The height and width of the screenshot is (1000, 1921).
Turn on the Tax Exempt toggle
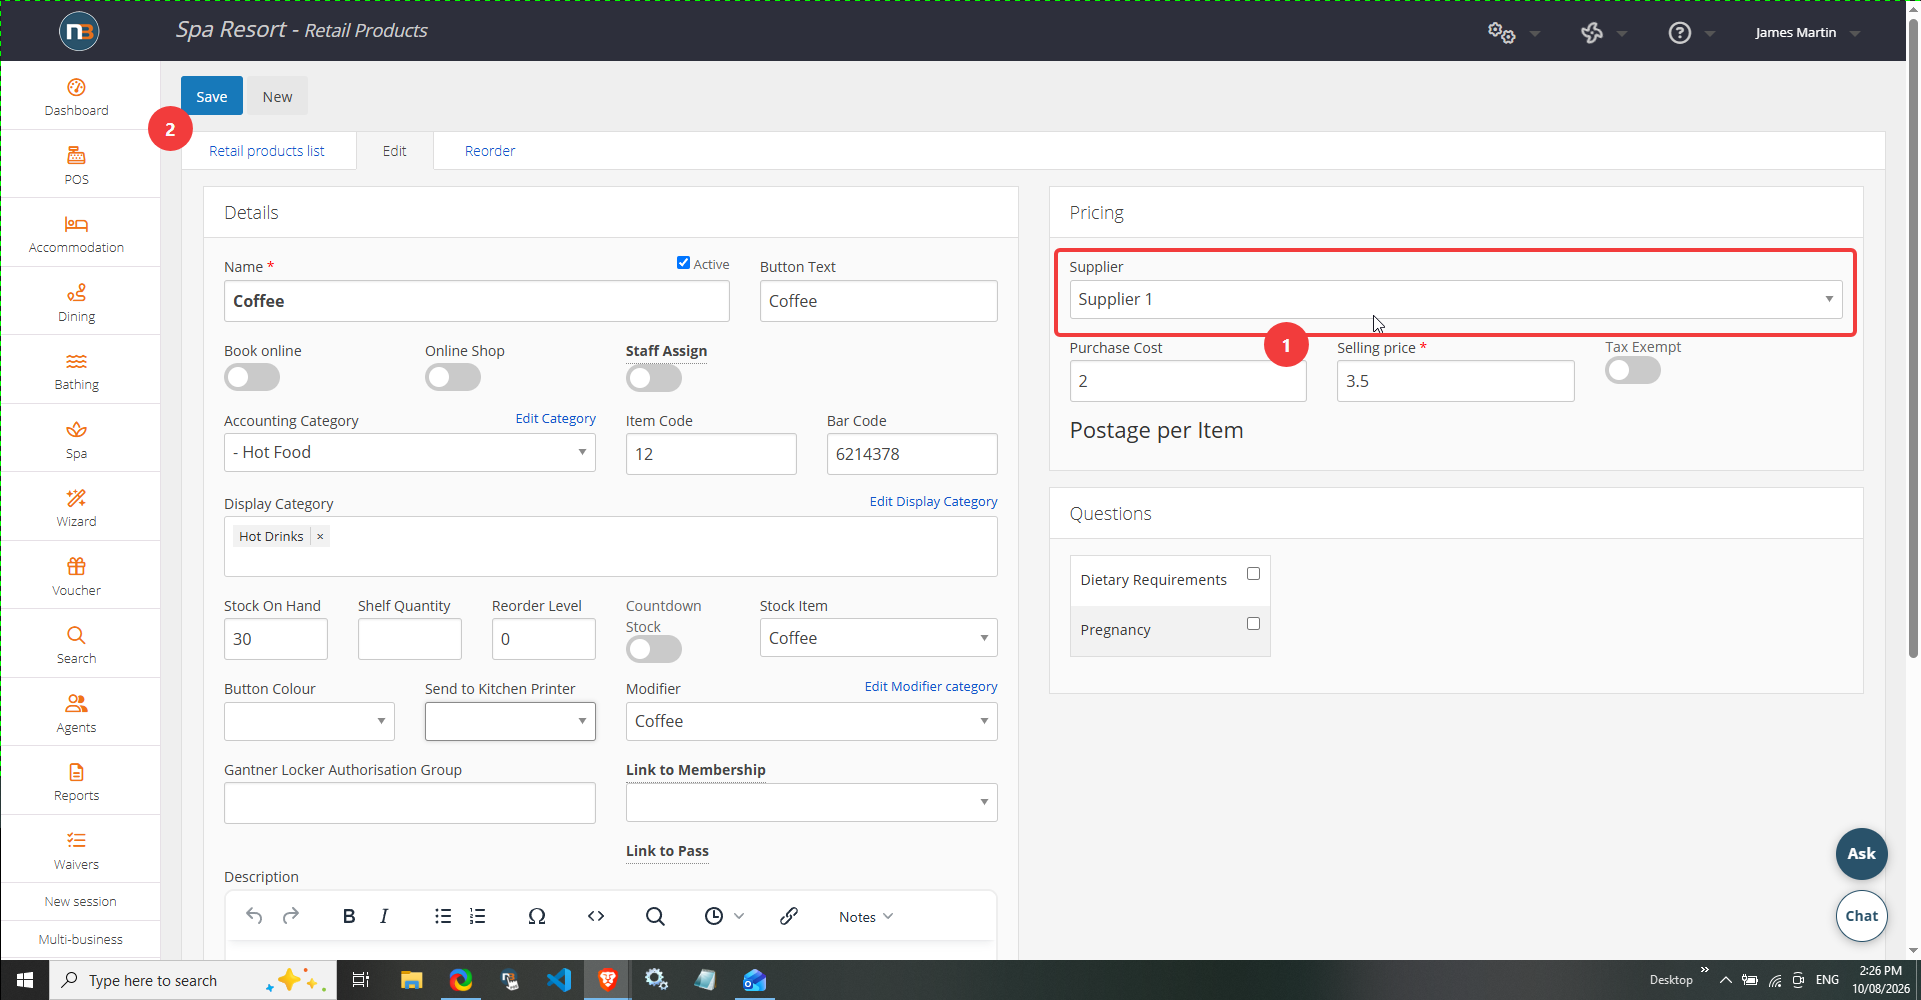point(1633,370)
